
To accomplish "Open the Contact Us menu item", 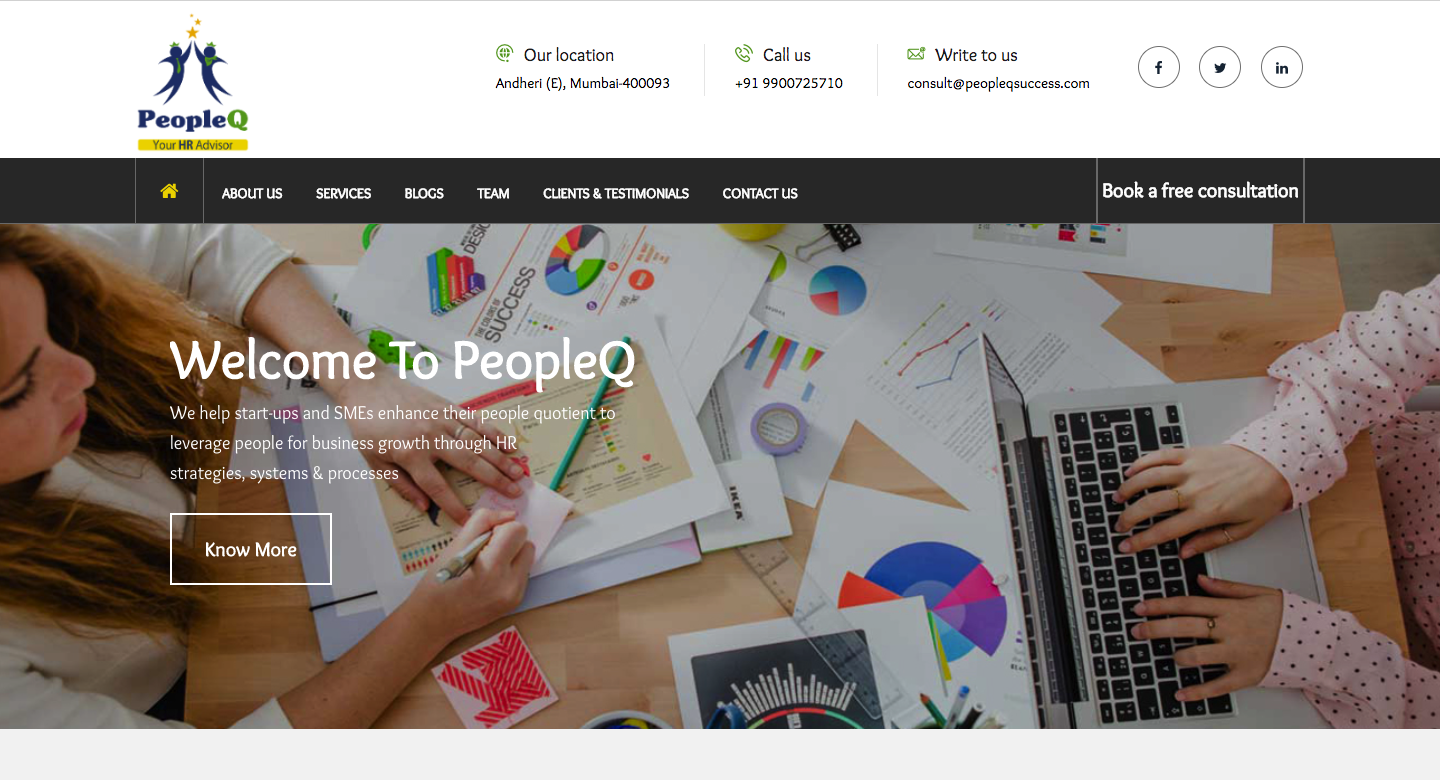I will point(760,194).
